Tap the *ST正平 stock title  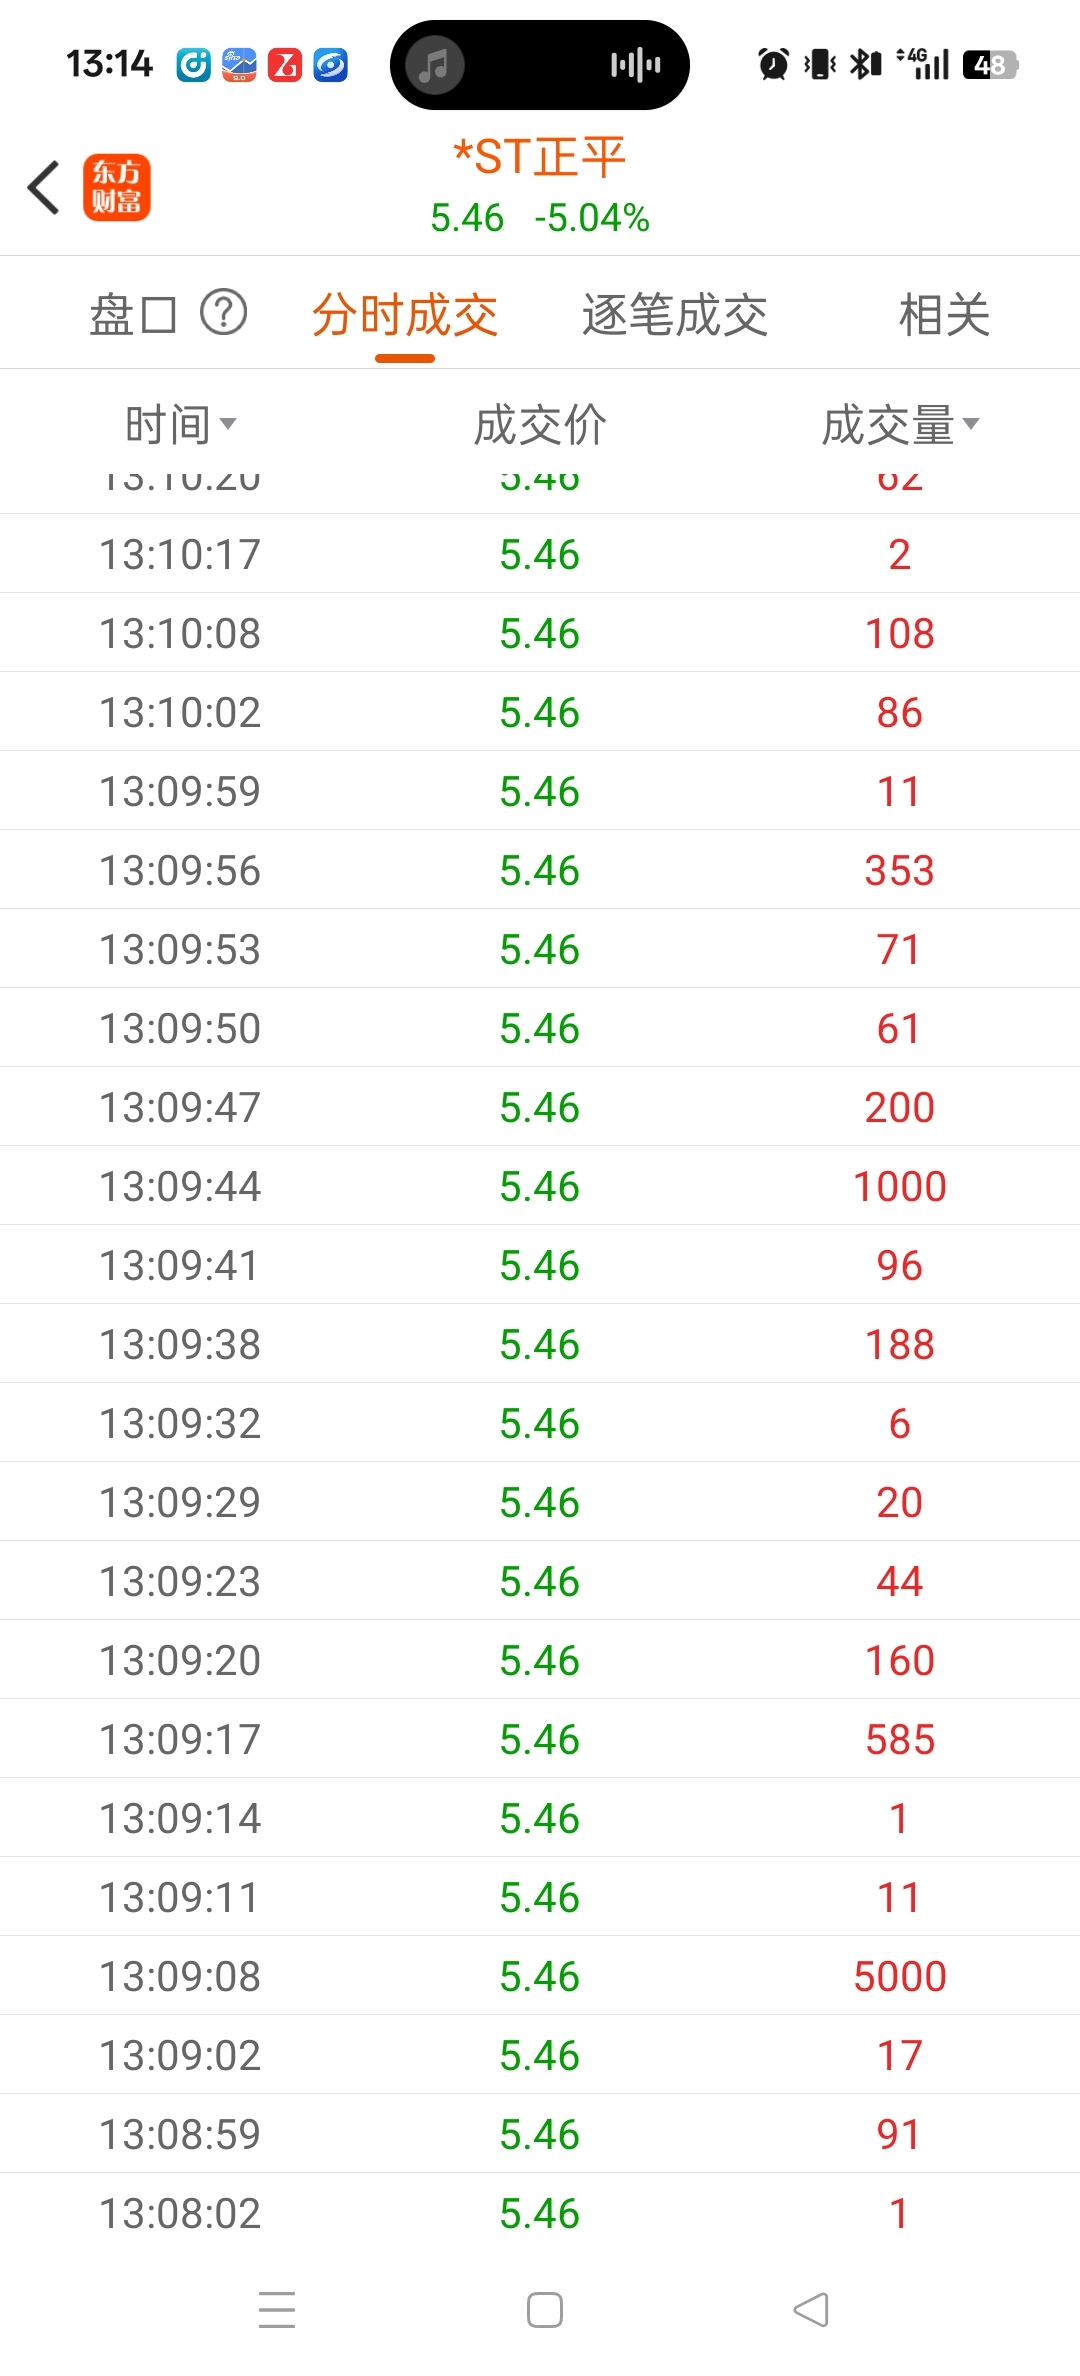click(x=540, y=157)
